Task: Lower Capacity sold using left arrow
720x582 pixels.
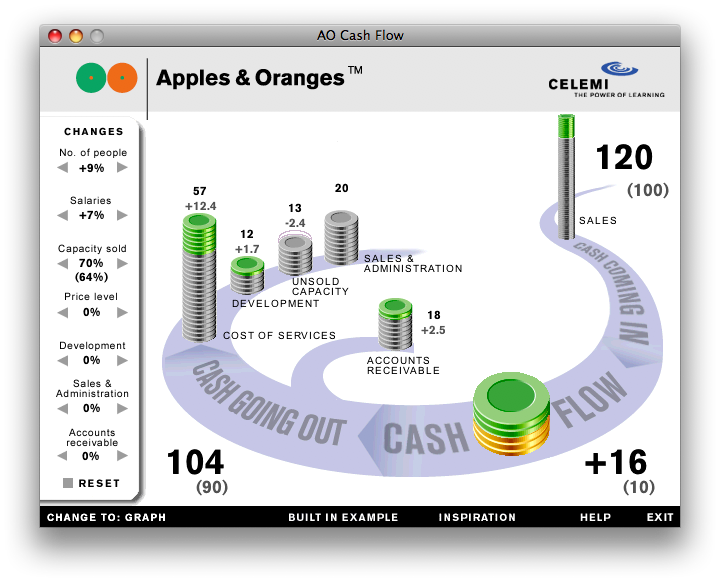Action: pos(63,264)
